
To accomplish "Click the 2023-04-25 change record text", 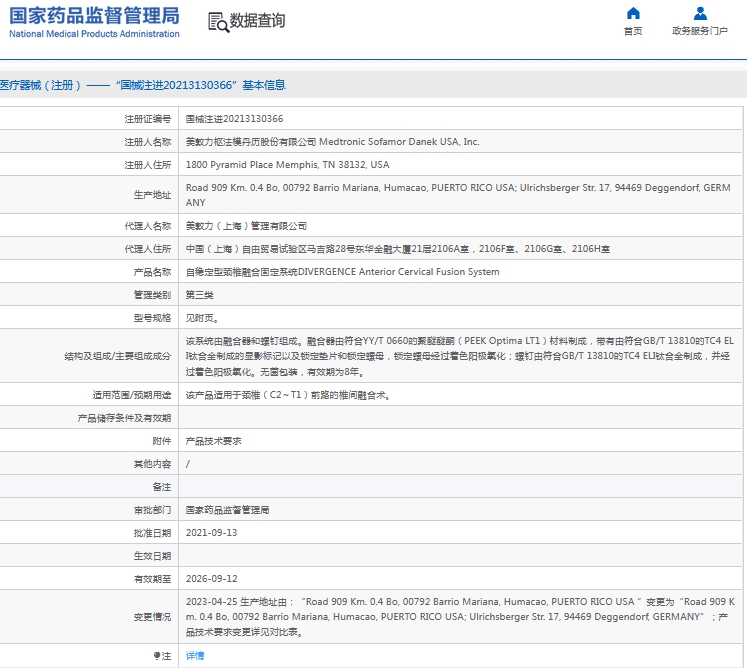I will point(460,617).
